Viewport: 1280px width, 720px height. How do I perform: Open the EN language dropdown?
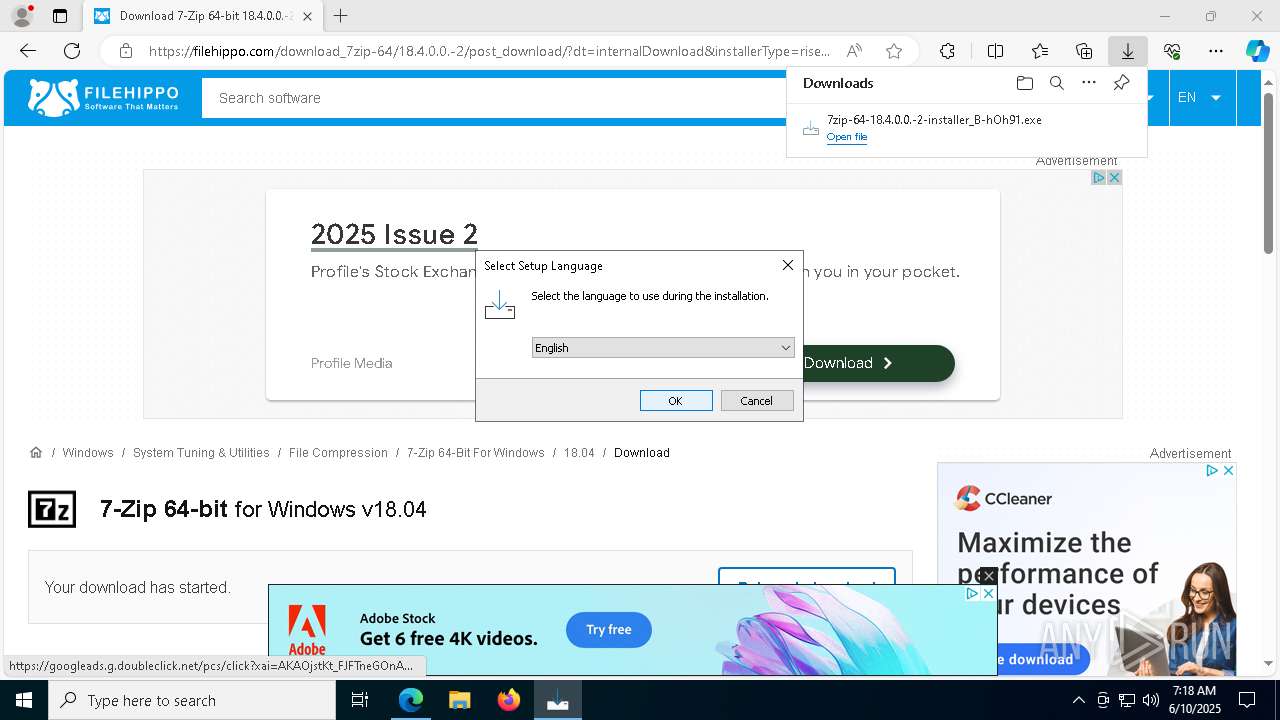[1199, 98]
